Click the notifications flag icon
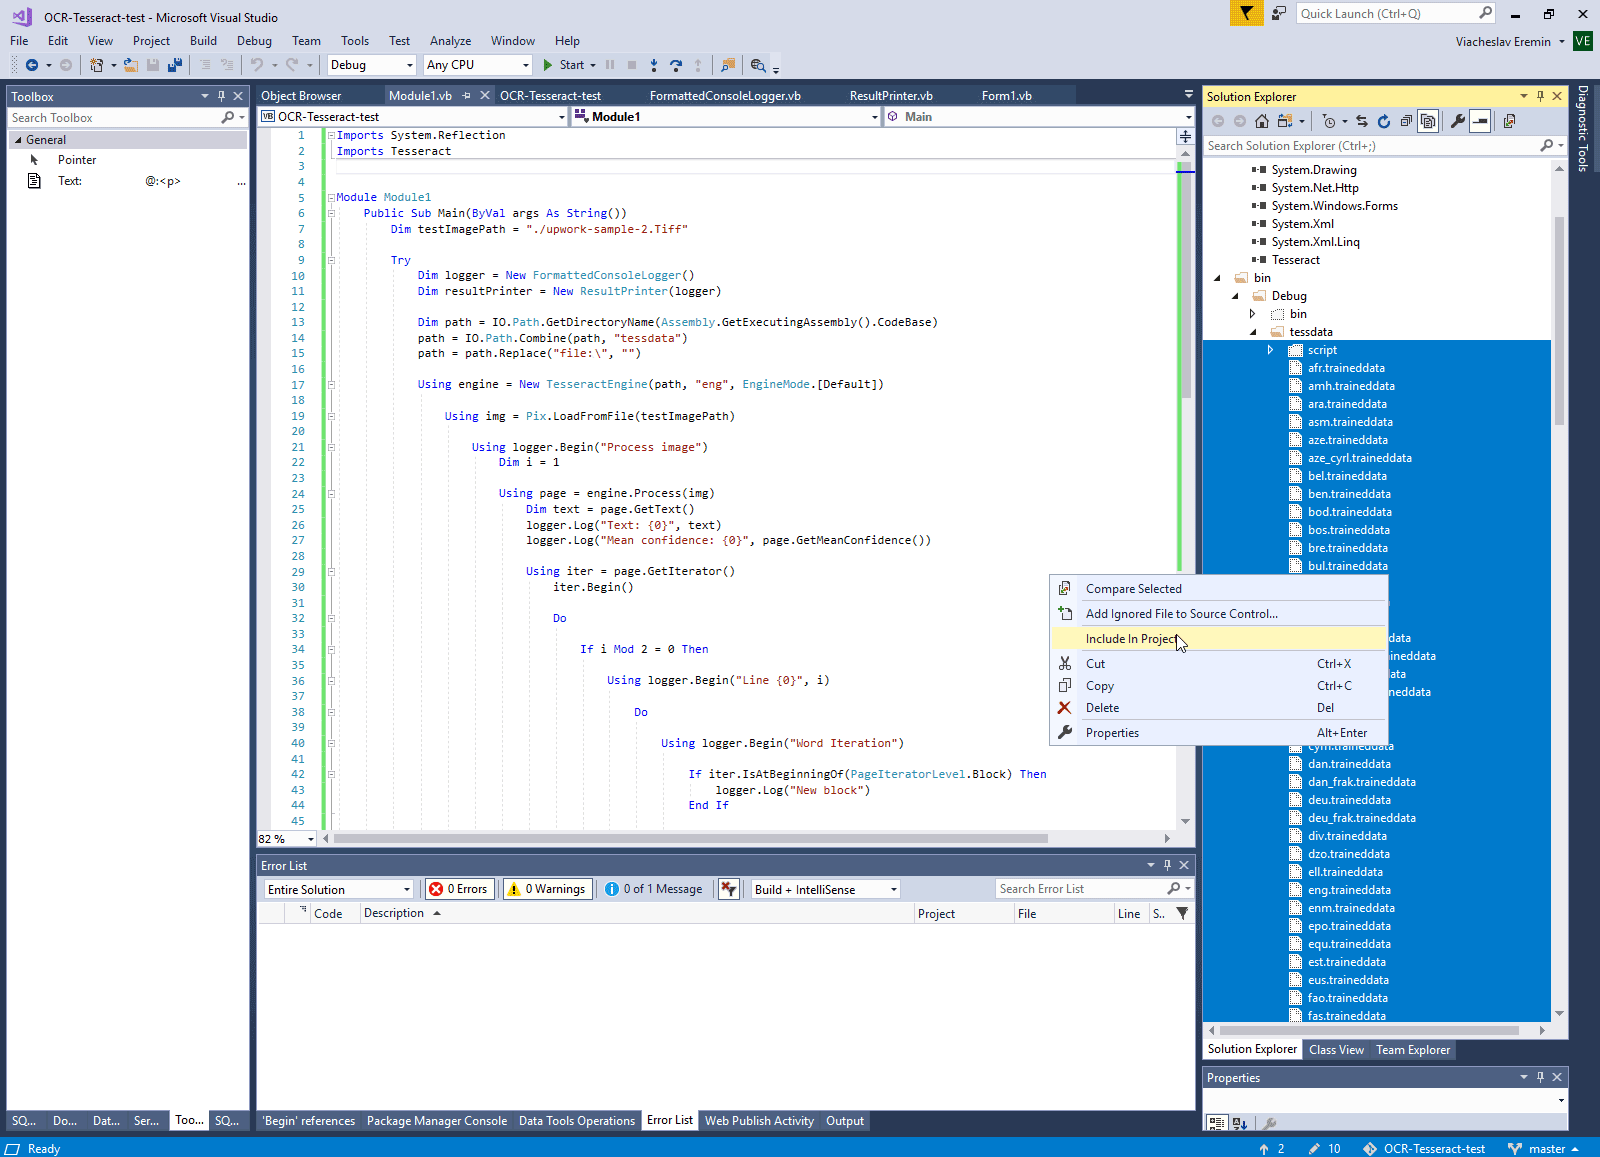 pos(1246,13)
